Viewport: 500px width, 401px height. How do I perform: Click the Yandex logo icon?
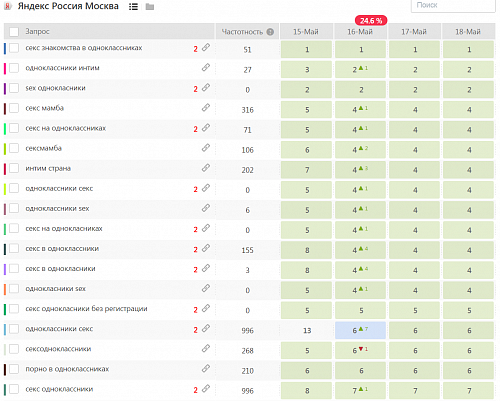(8, 6)
